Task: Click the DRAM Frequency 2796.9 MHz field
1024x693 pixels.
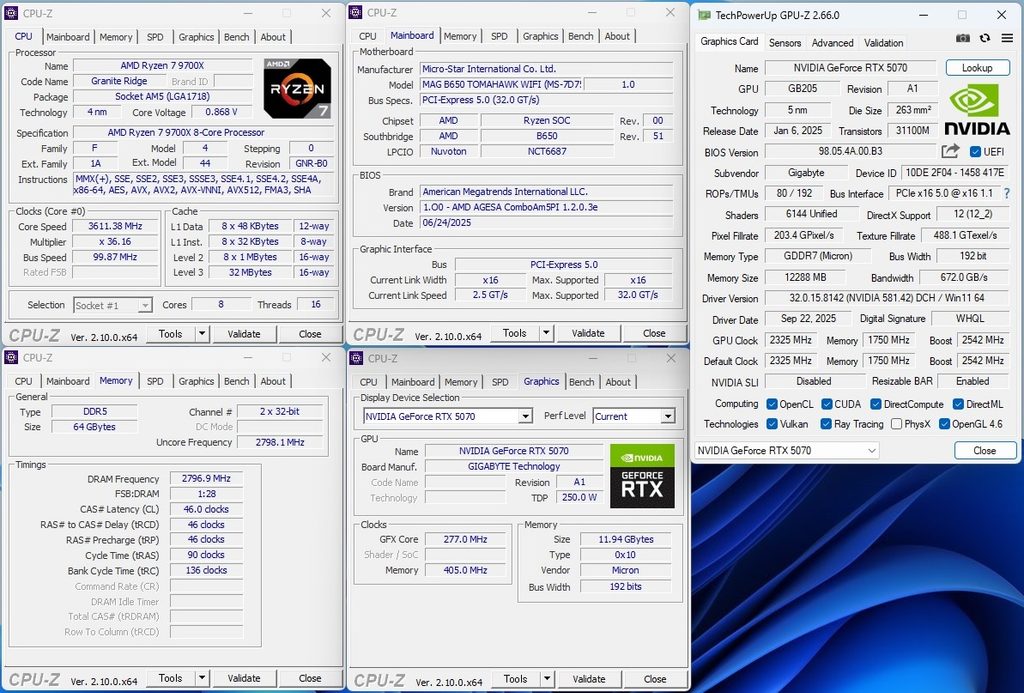Action: pyautogui.click(x=206, y=478)
